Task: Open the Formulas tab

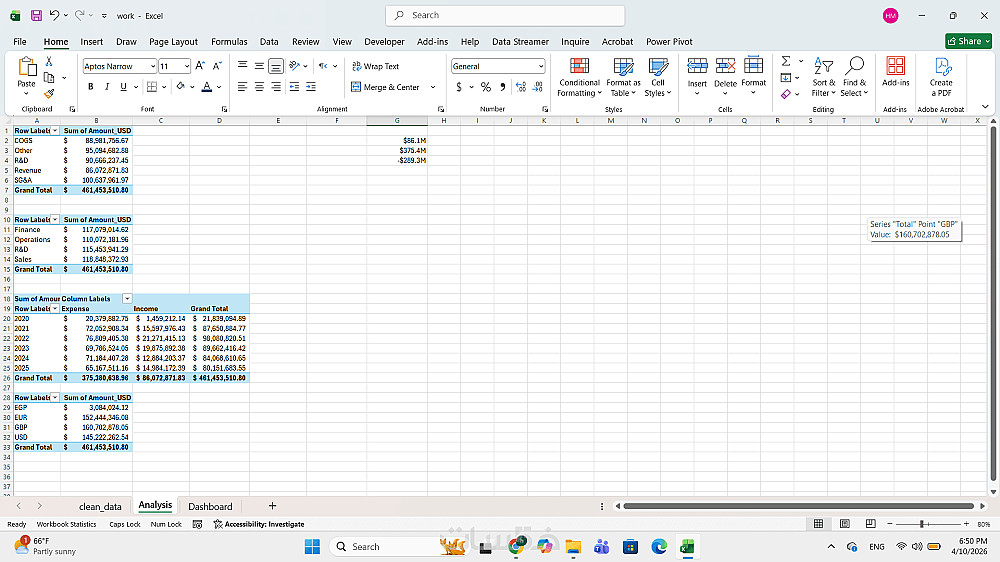Action: pyautogui.click(x=229, y=41)
